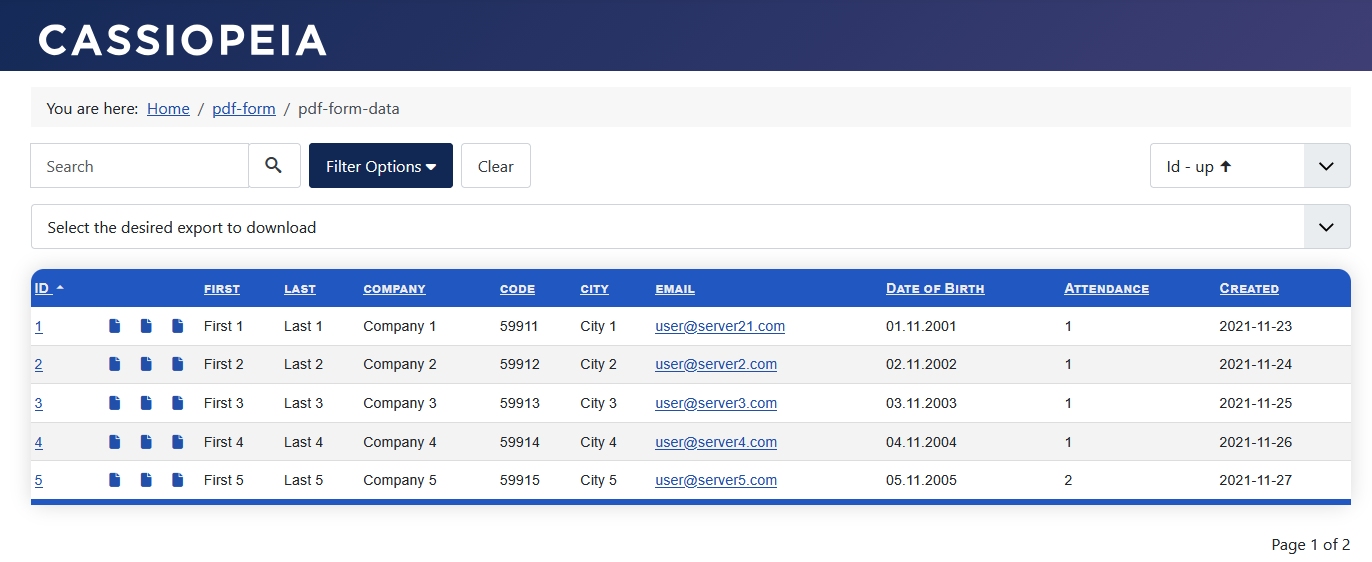Click the magnifier search icon button
This screenshot has height=562, width=1372.
pos(274,166)
